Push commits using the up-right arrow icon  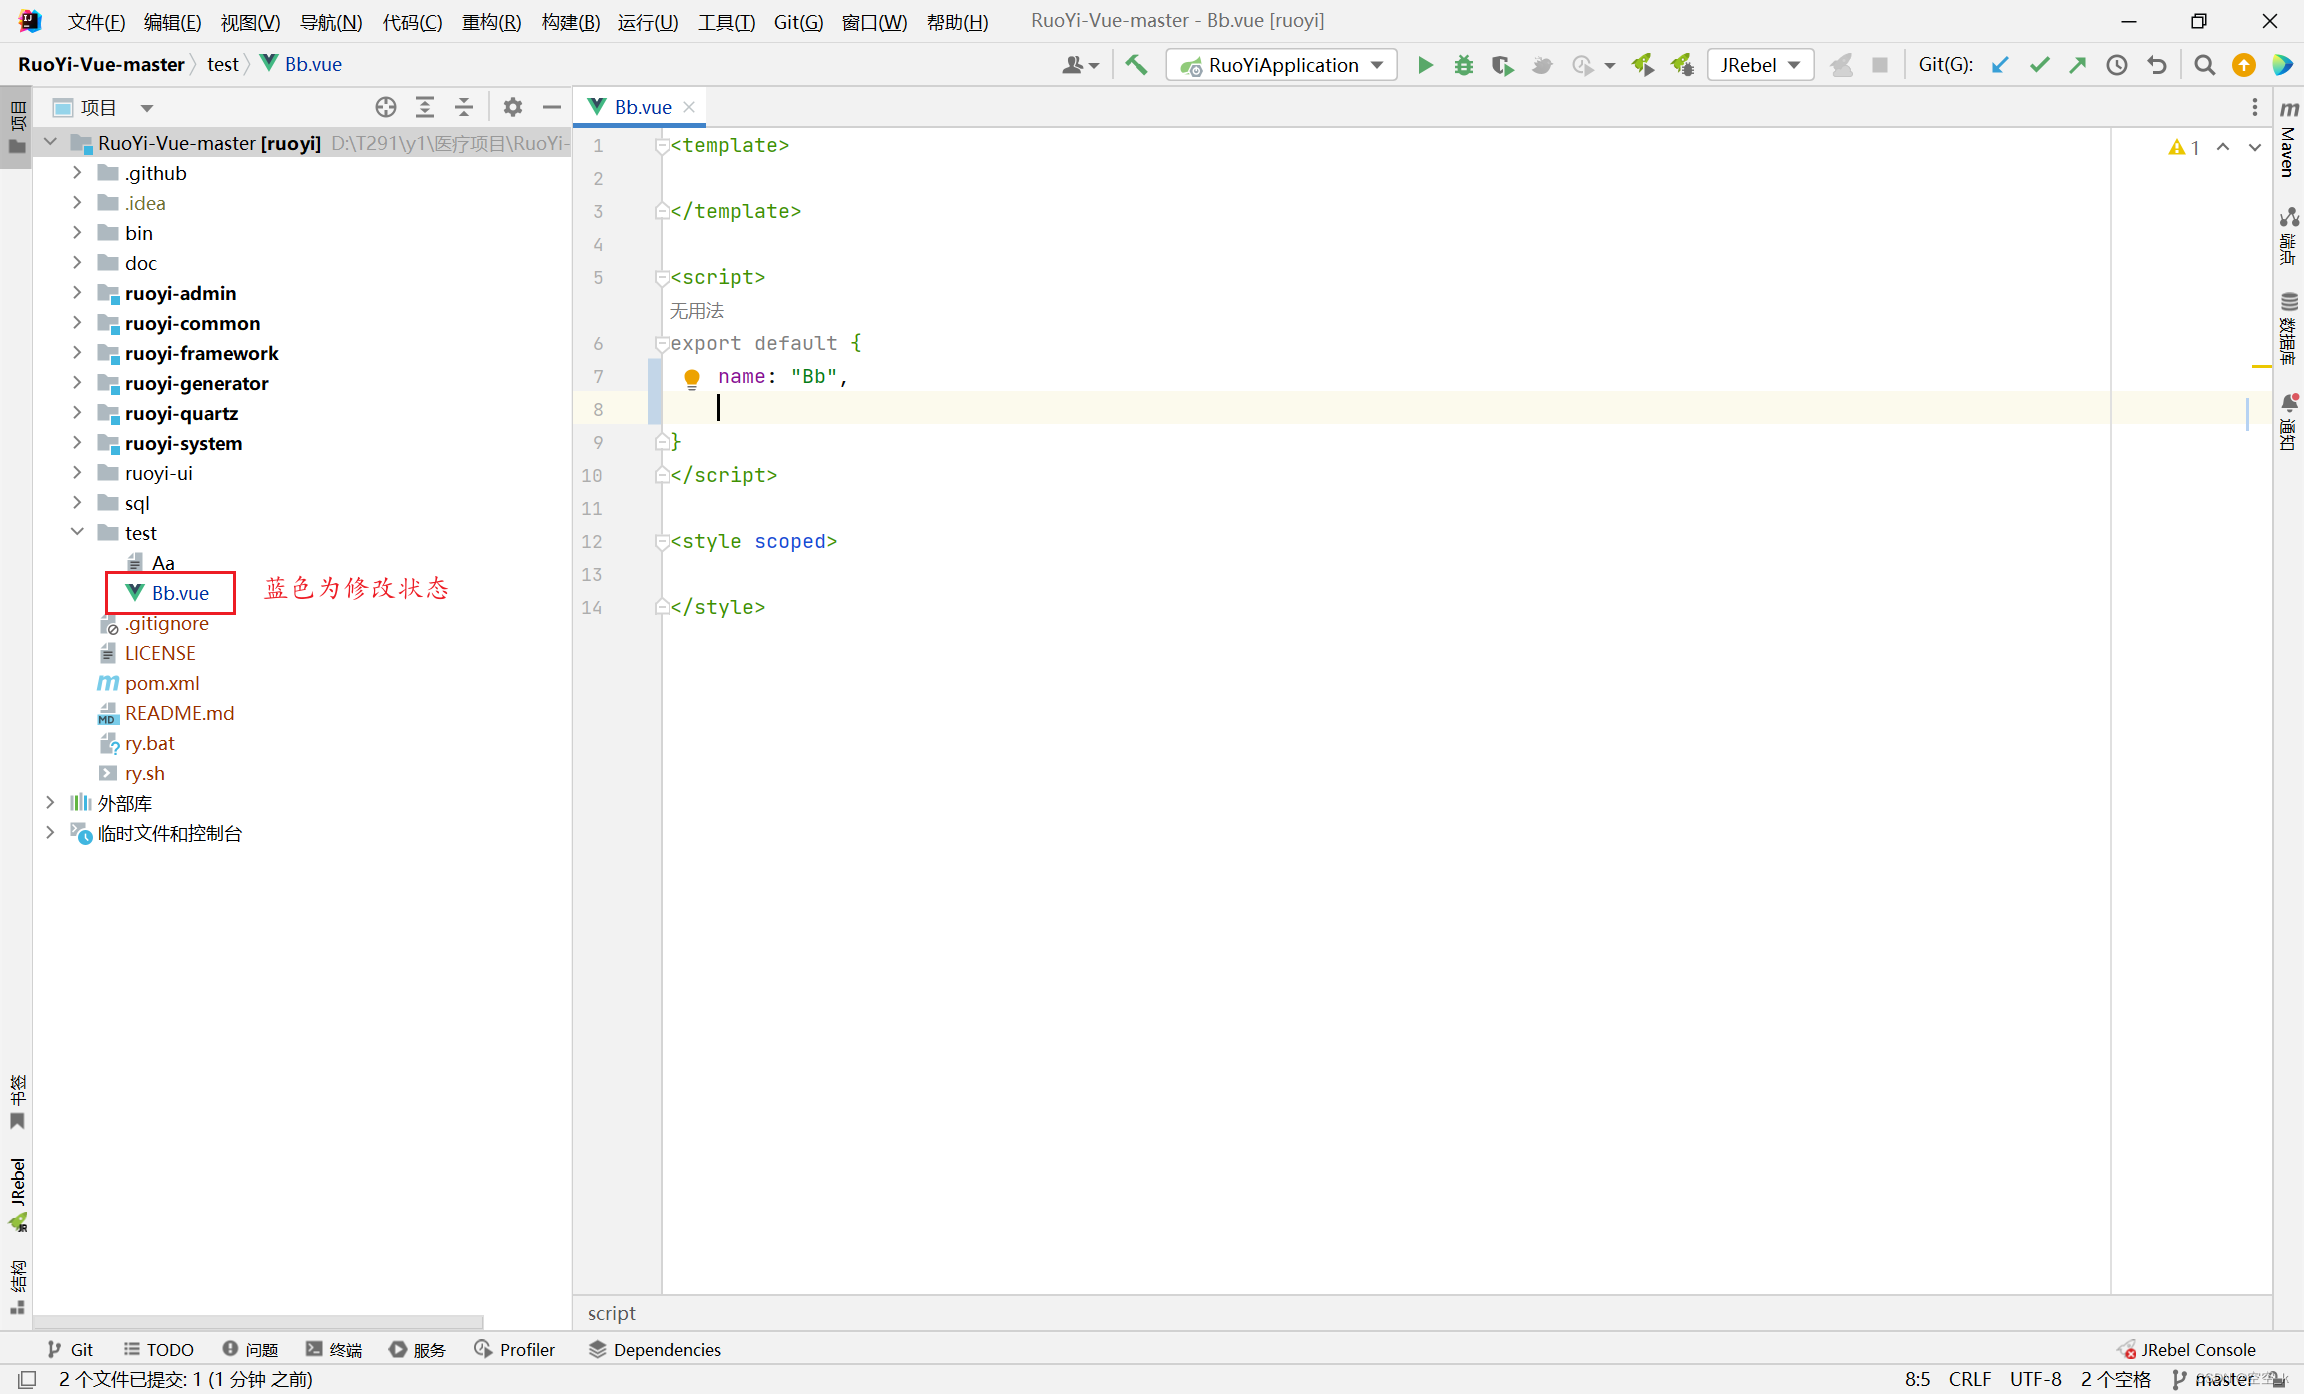point(2078,64)
